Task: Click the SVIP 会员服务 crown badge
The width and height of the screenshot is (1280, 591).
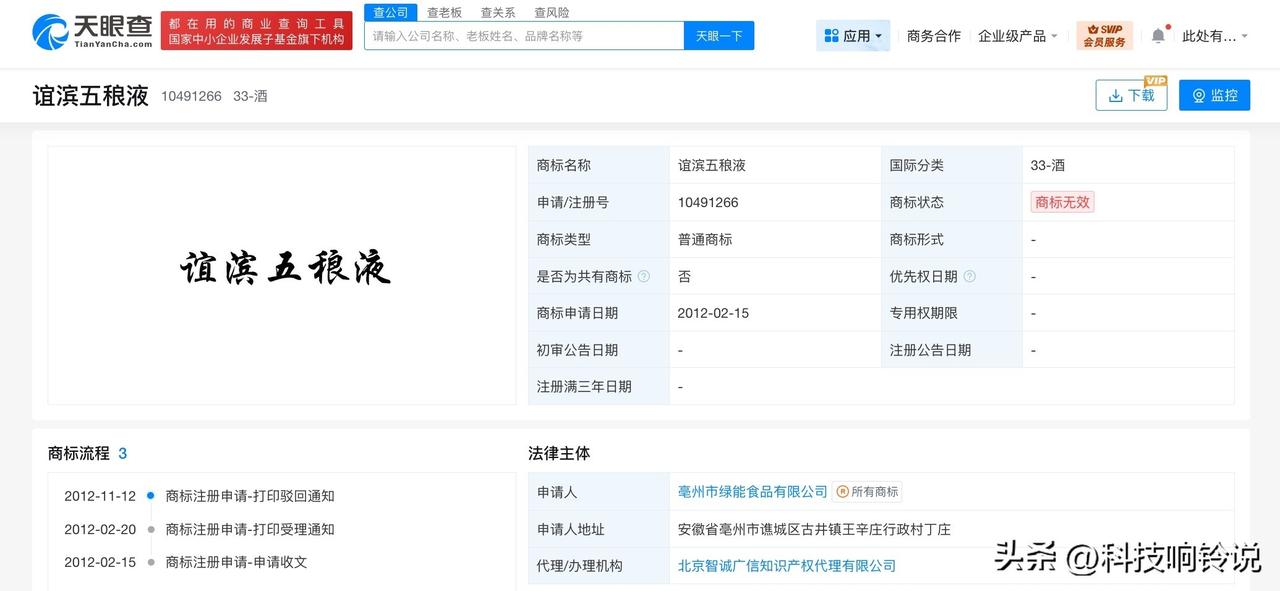Action: pyautogui.click(x=1103, y=34)
